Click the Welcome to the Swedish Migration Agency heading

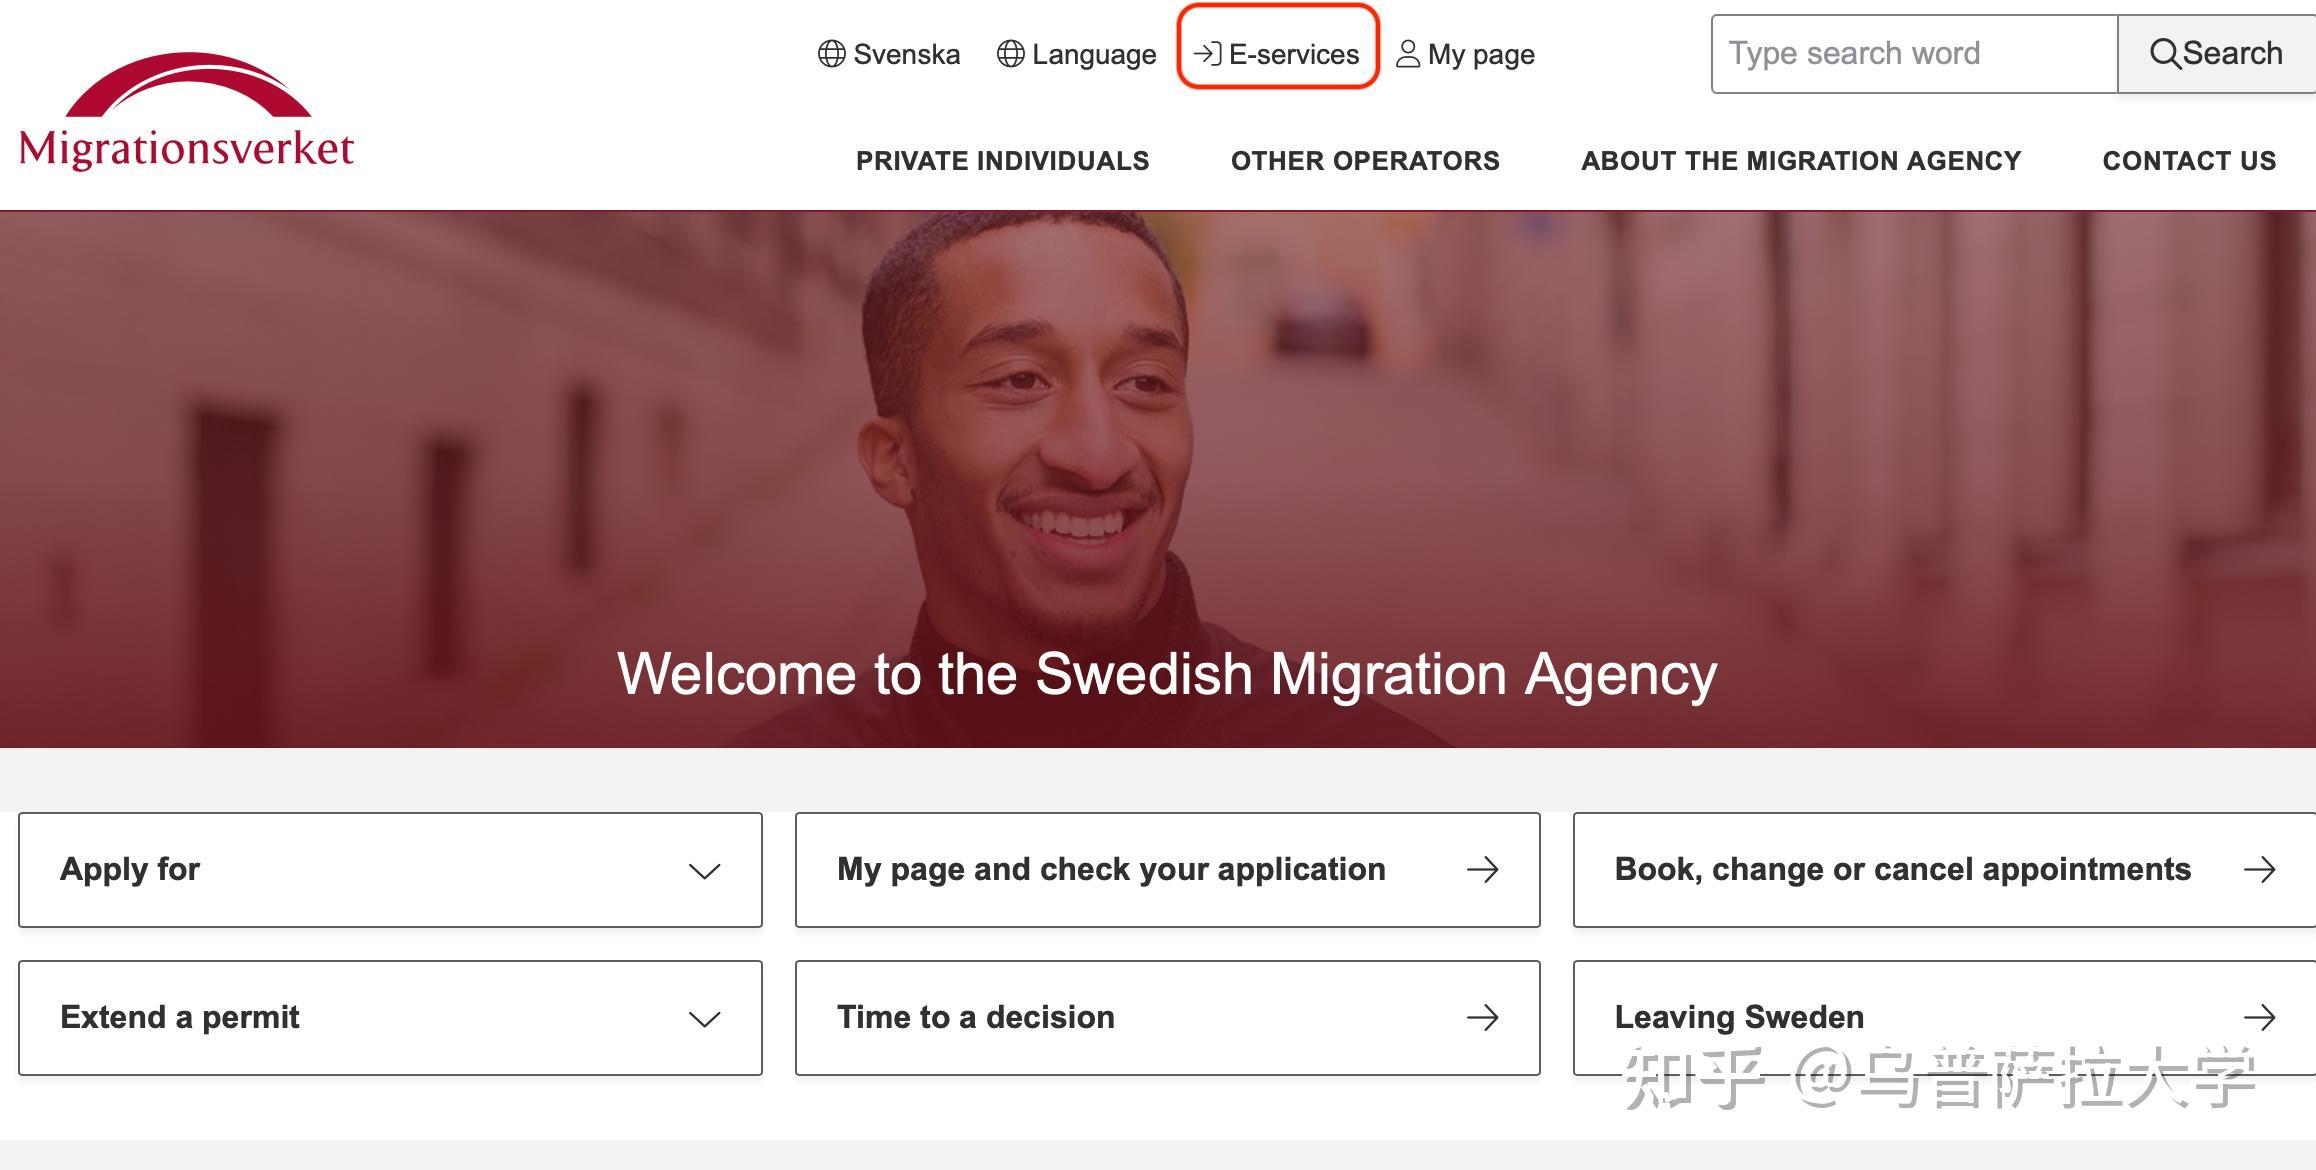point(1167,674)
